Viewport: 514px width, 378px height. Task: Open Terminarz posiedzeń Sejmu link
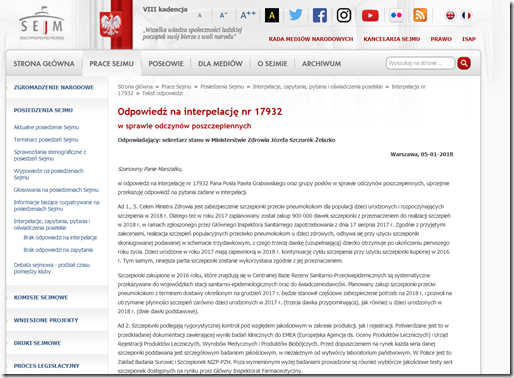click(x=46, y=140)
